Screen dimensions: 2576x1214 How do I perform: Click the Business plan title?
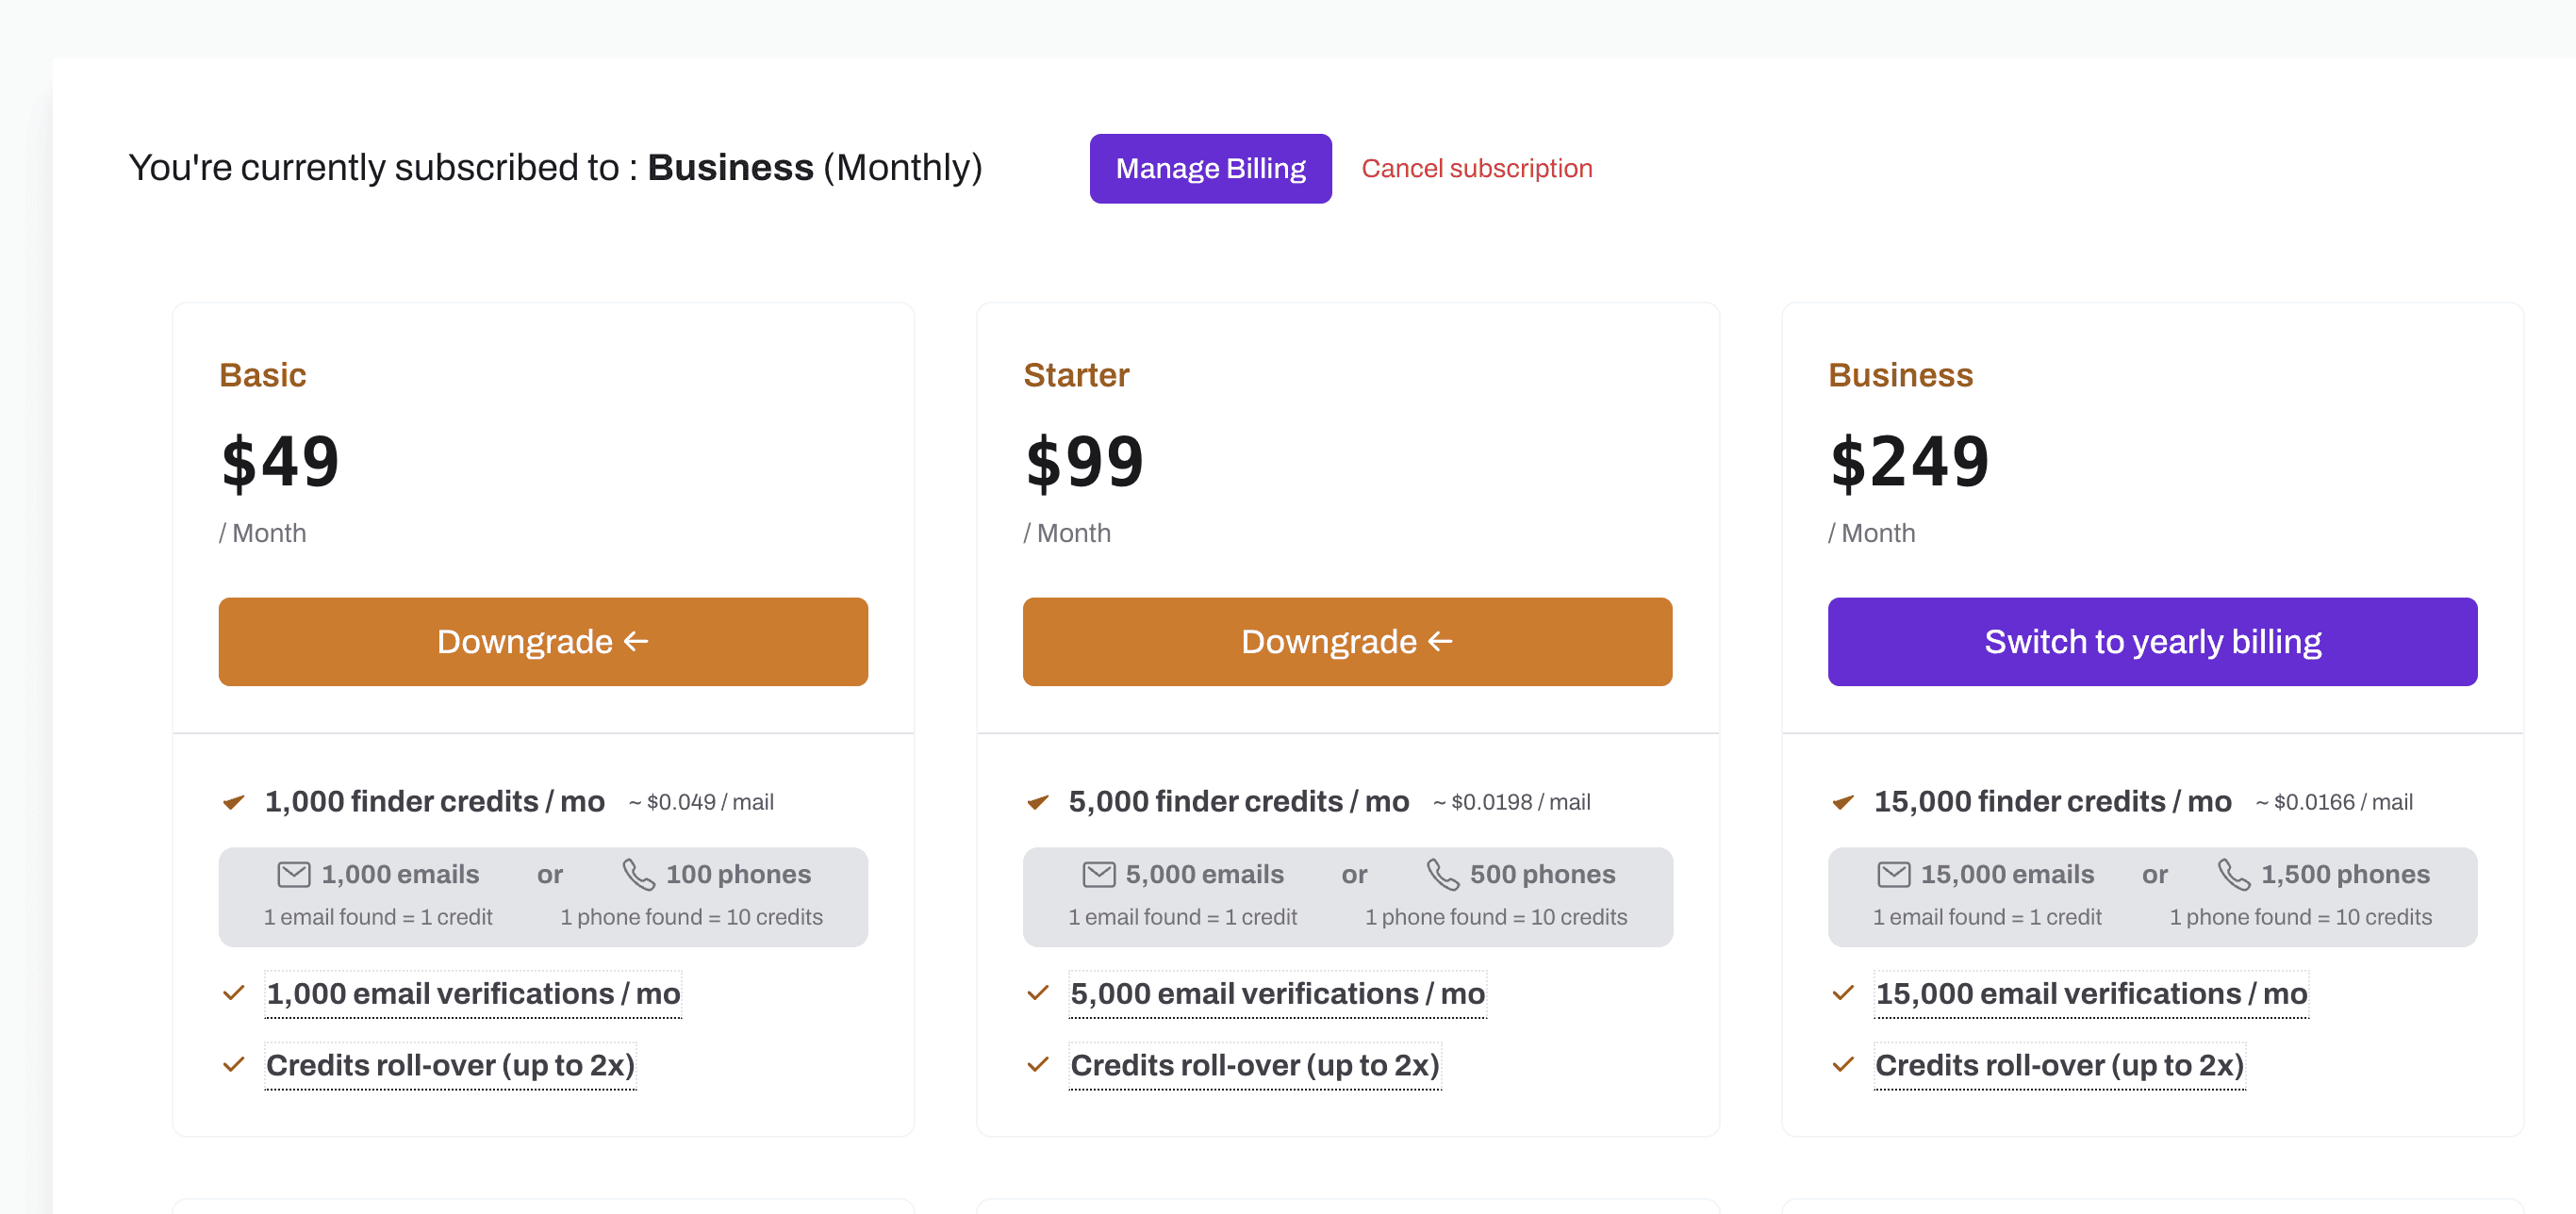tap(1900, 374)
